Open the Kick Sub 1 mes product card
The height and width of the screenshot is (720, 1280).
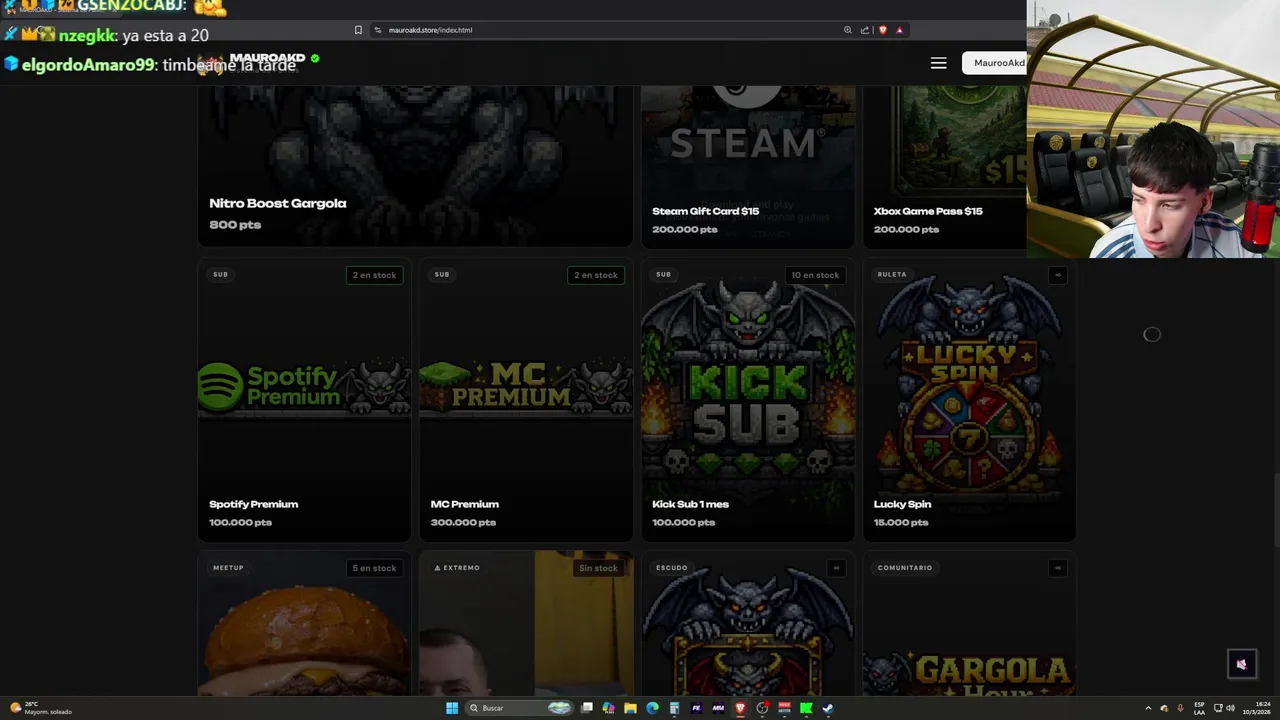(748, 400)
